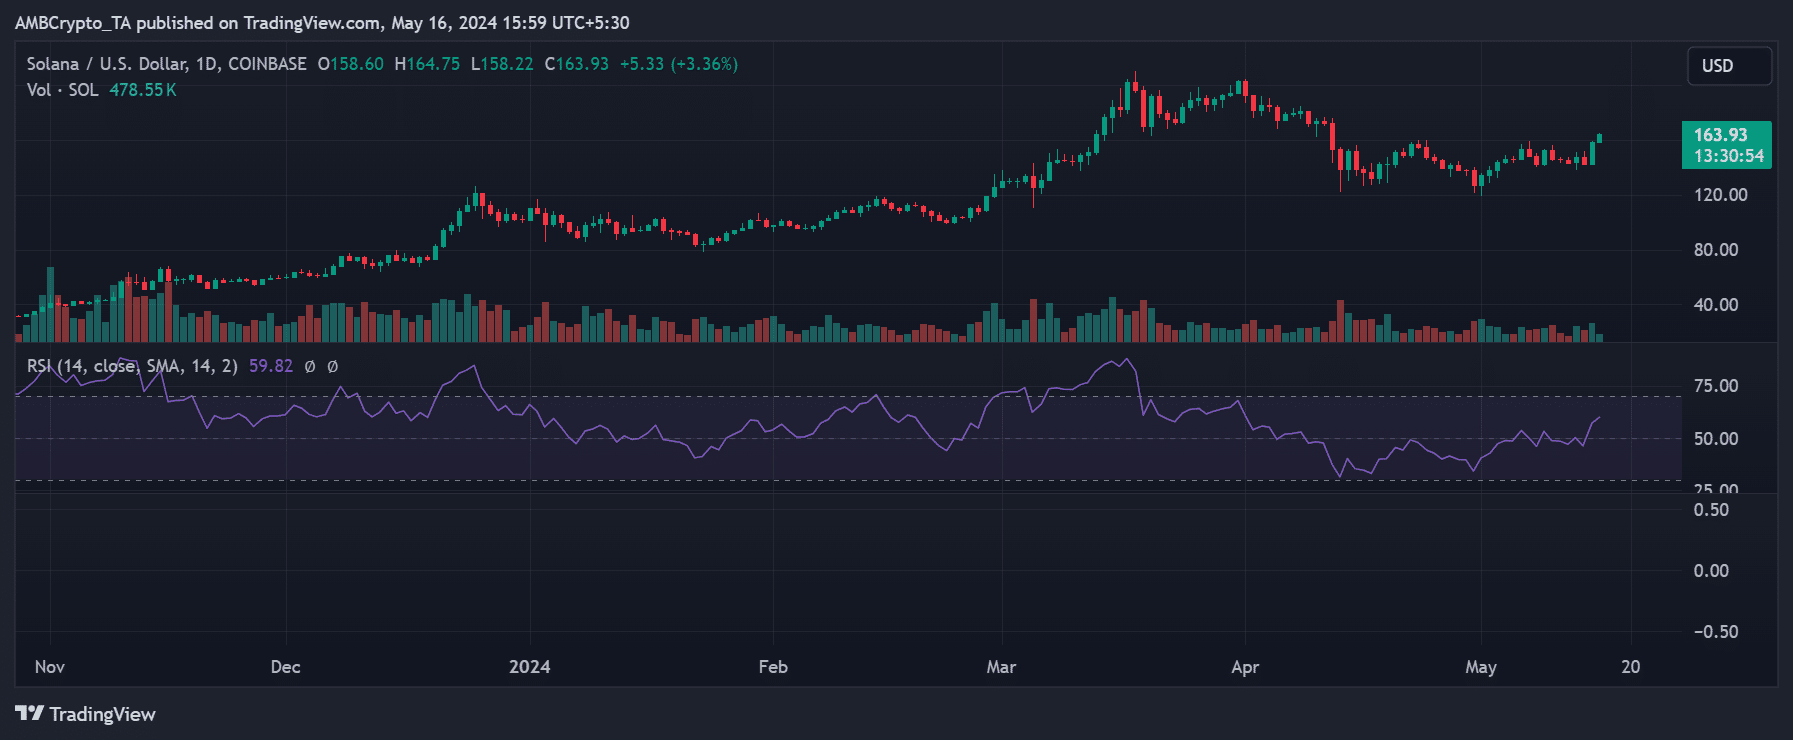Screen dimensions: 1793x740
Task: Click the AMBCrypto_TA published header text
Action: 322,23
